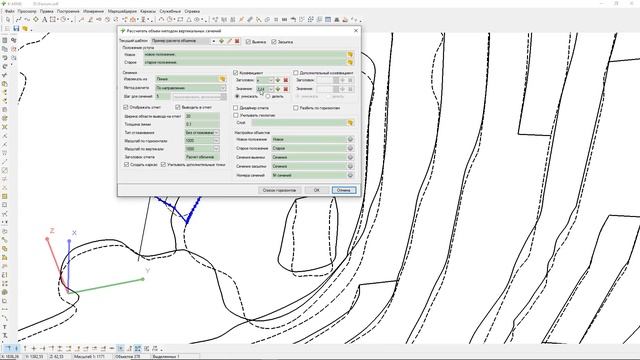The image size is (640, 360).
Task: Click the yellow layers icon beside save
Action: coord(25,29)
